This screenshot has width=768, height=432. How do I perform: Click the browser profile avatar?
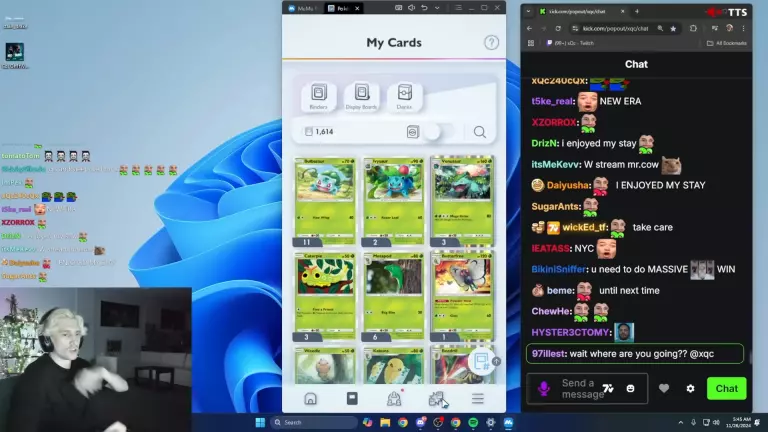coord(730,28)
